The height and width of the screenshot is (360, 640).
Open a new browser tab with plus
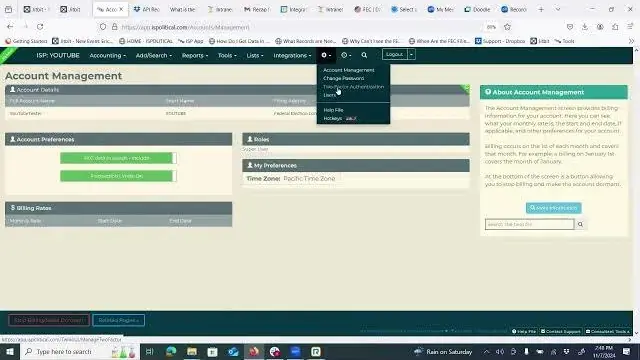[541, 9]
